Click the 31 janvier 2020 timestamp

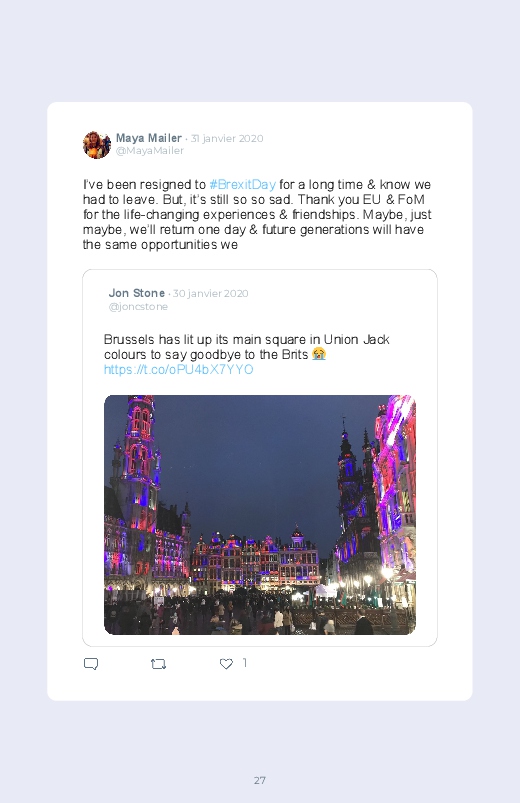pos(227,138)
